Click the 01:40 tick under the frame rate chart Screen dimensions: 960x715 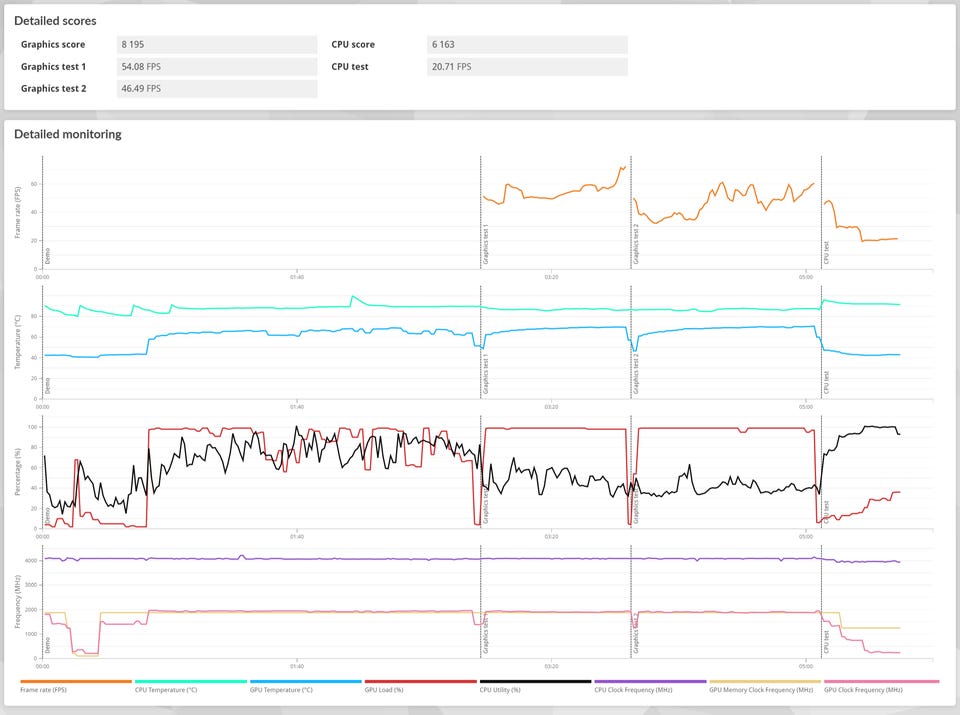(297, 277)
